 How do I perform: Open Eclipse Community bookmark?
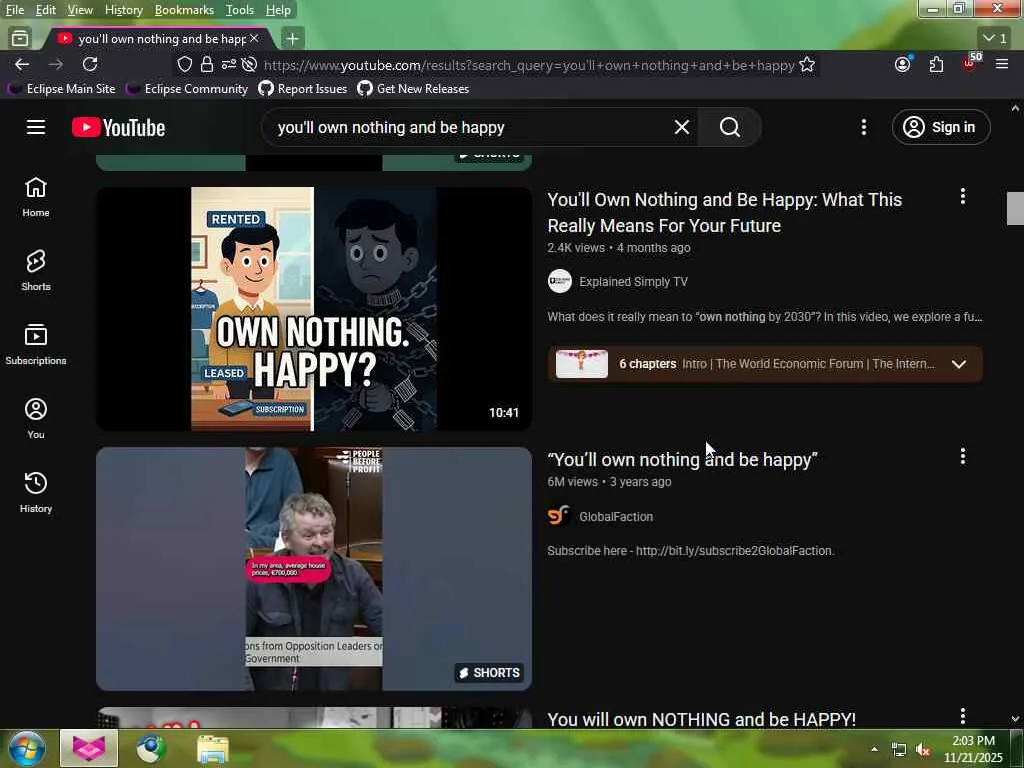[x=187, y=89]
